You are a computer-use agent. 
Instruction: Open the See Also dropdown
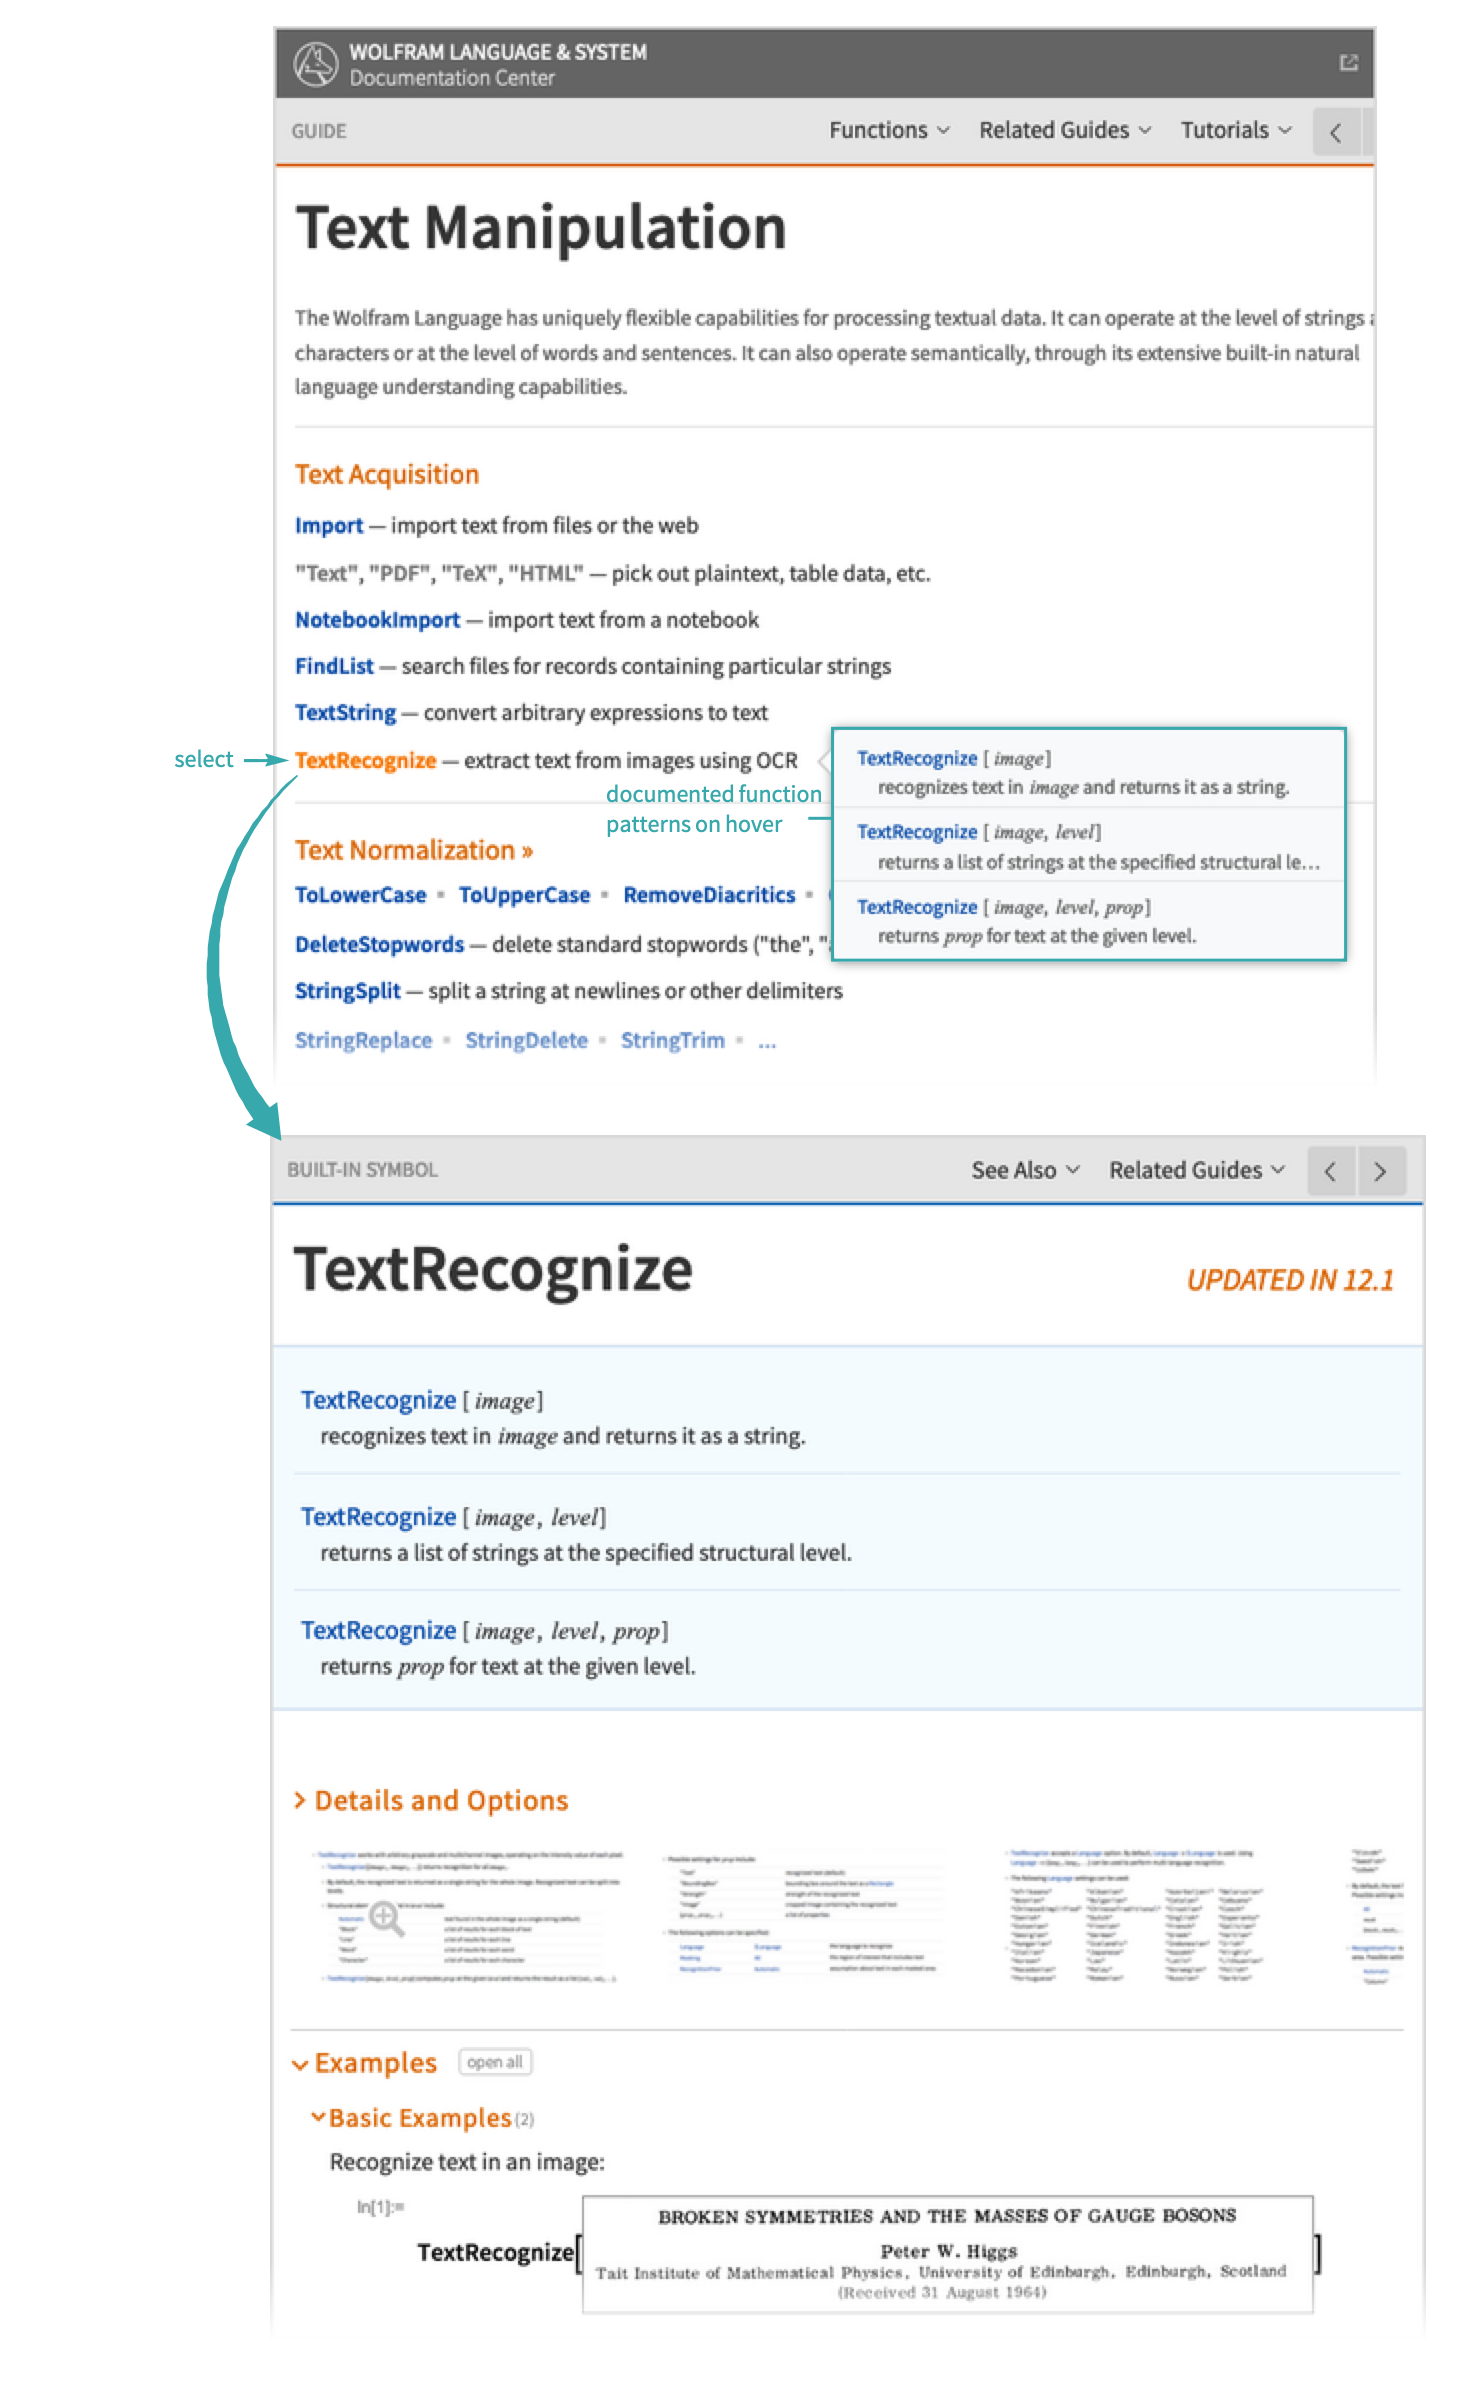click(1024, 1171)
